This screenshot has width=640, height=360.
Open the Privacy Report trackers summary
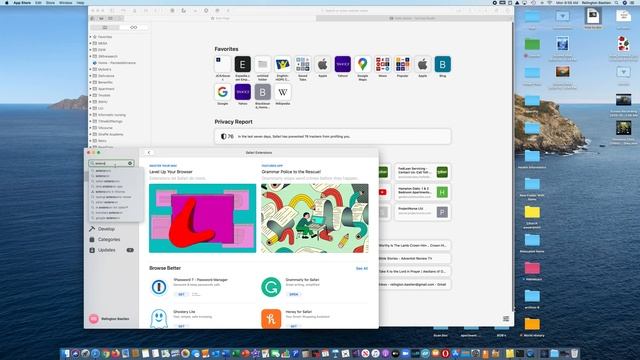click(333, 136)
